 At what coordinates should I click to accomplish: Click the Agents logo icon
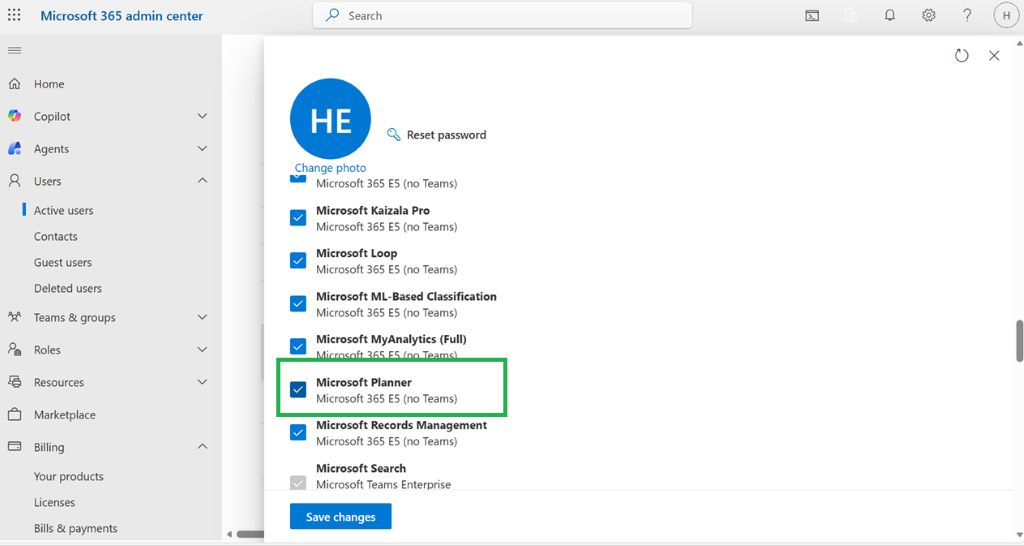point(14,148)
